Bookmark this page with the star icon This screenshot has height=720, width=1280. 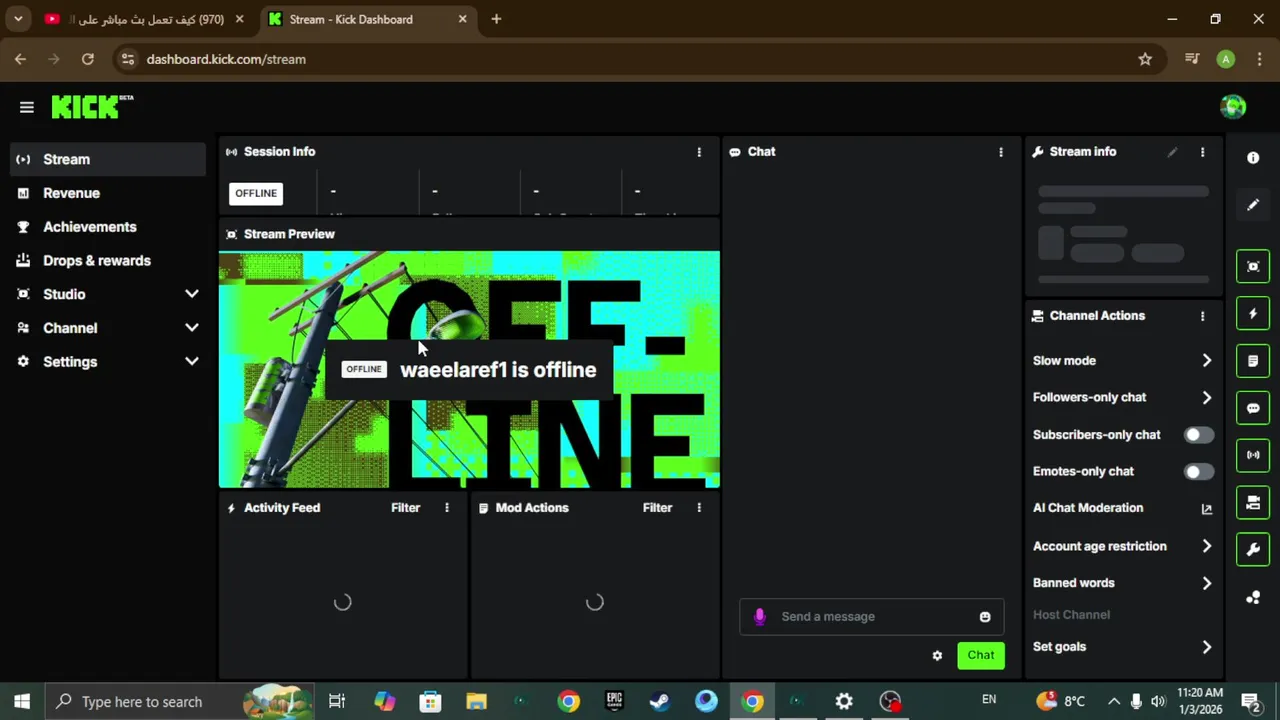1145,59
